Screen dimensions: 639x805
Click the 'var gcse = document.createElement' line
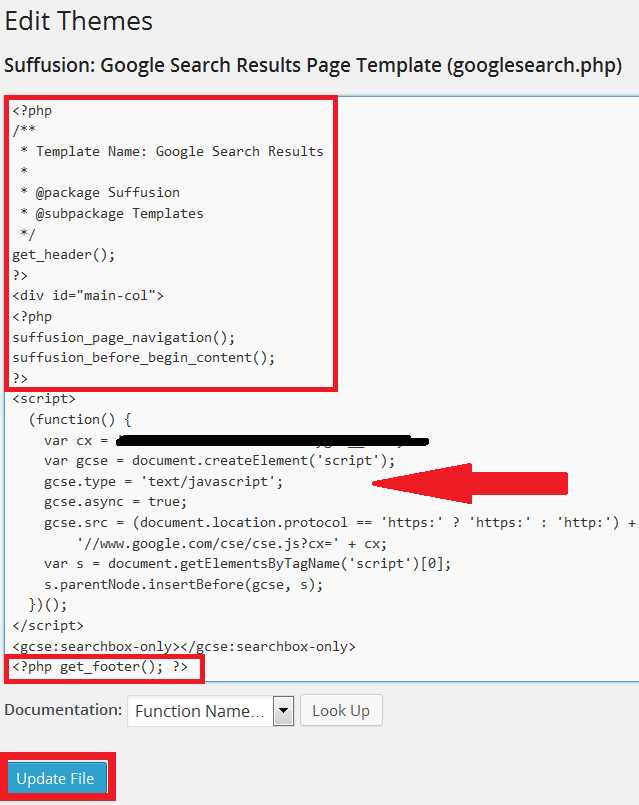click(x=220, y=461)
